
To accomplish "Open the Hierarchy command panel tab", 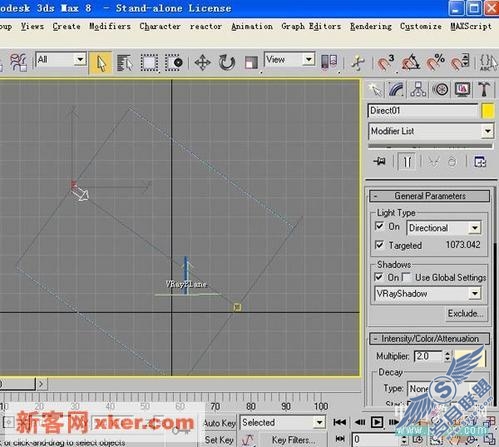I will pyautogui.click(x=418, y=89).
